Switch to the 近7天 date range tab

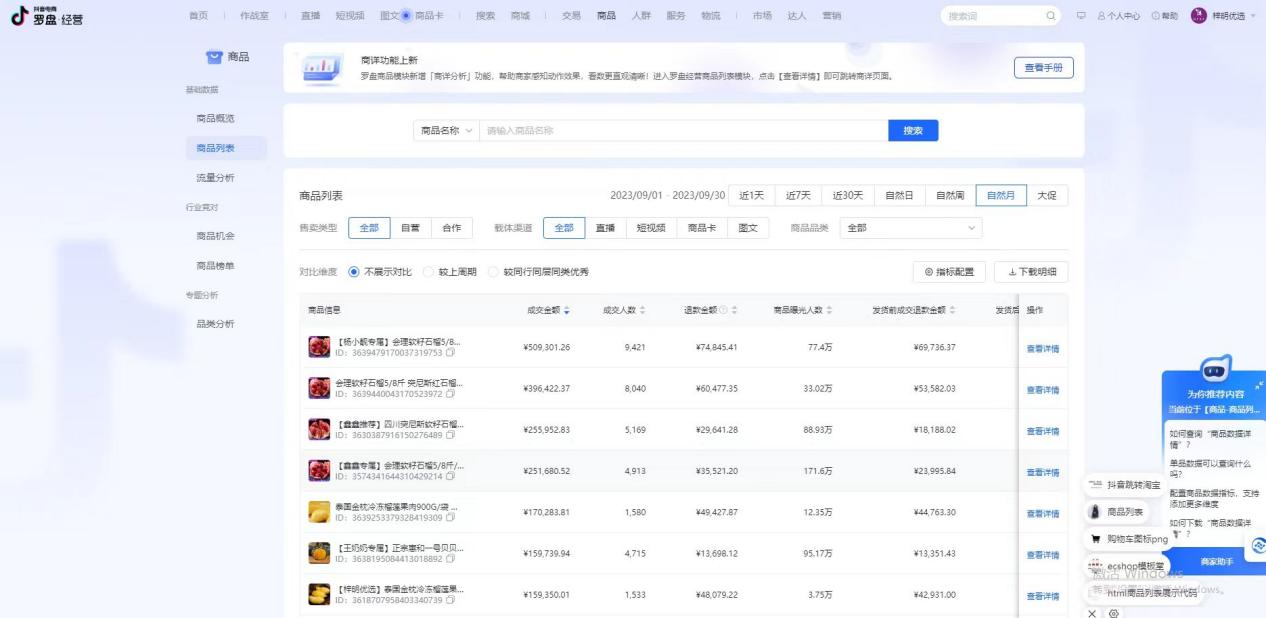tap(797, 195)
